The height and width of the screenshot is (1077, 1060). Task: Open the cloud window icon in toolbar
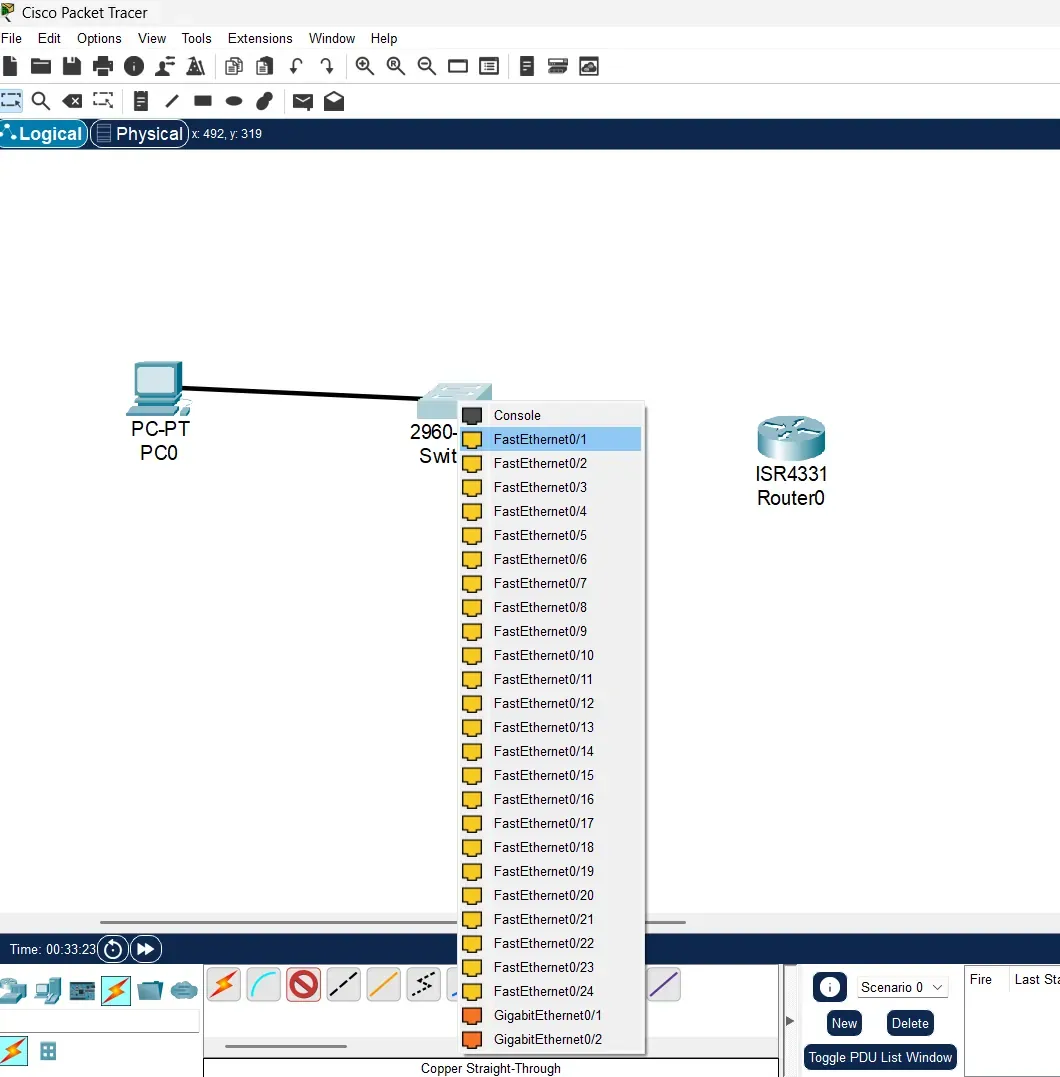coord(589,67)
